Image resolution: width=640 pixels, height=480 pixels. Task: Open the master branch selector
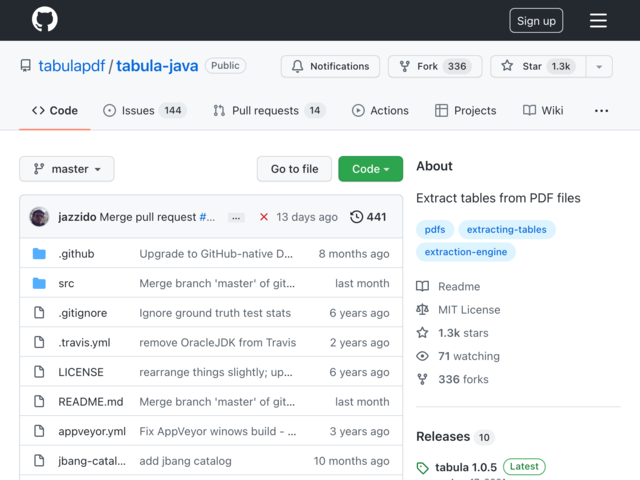(67, 169)
